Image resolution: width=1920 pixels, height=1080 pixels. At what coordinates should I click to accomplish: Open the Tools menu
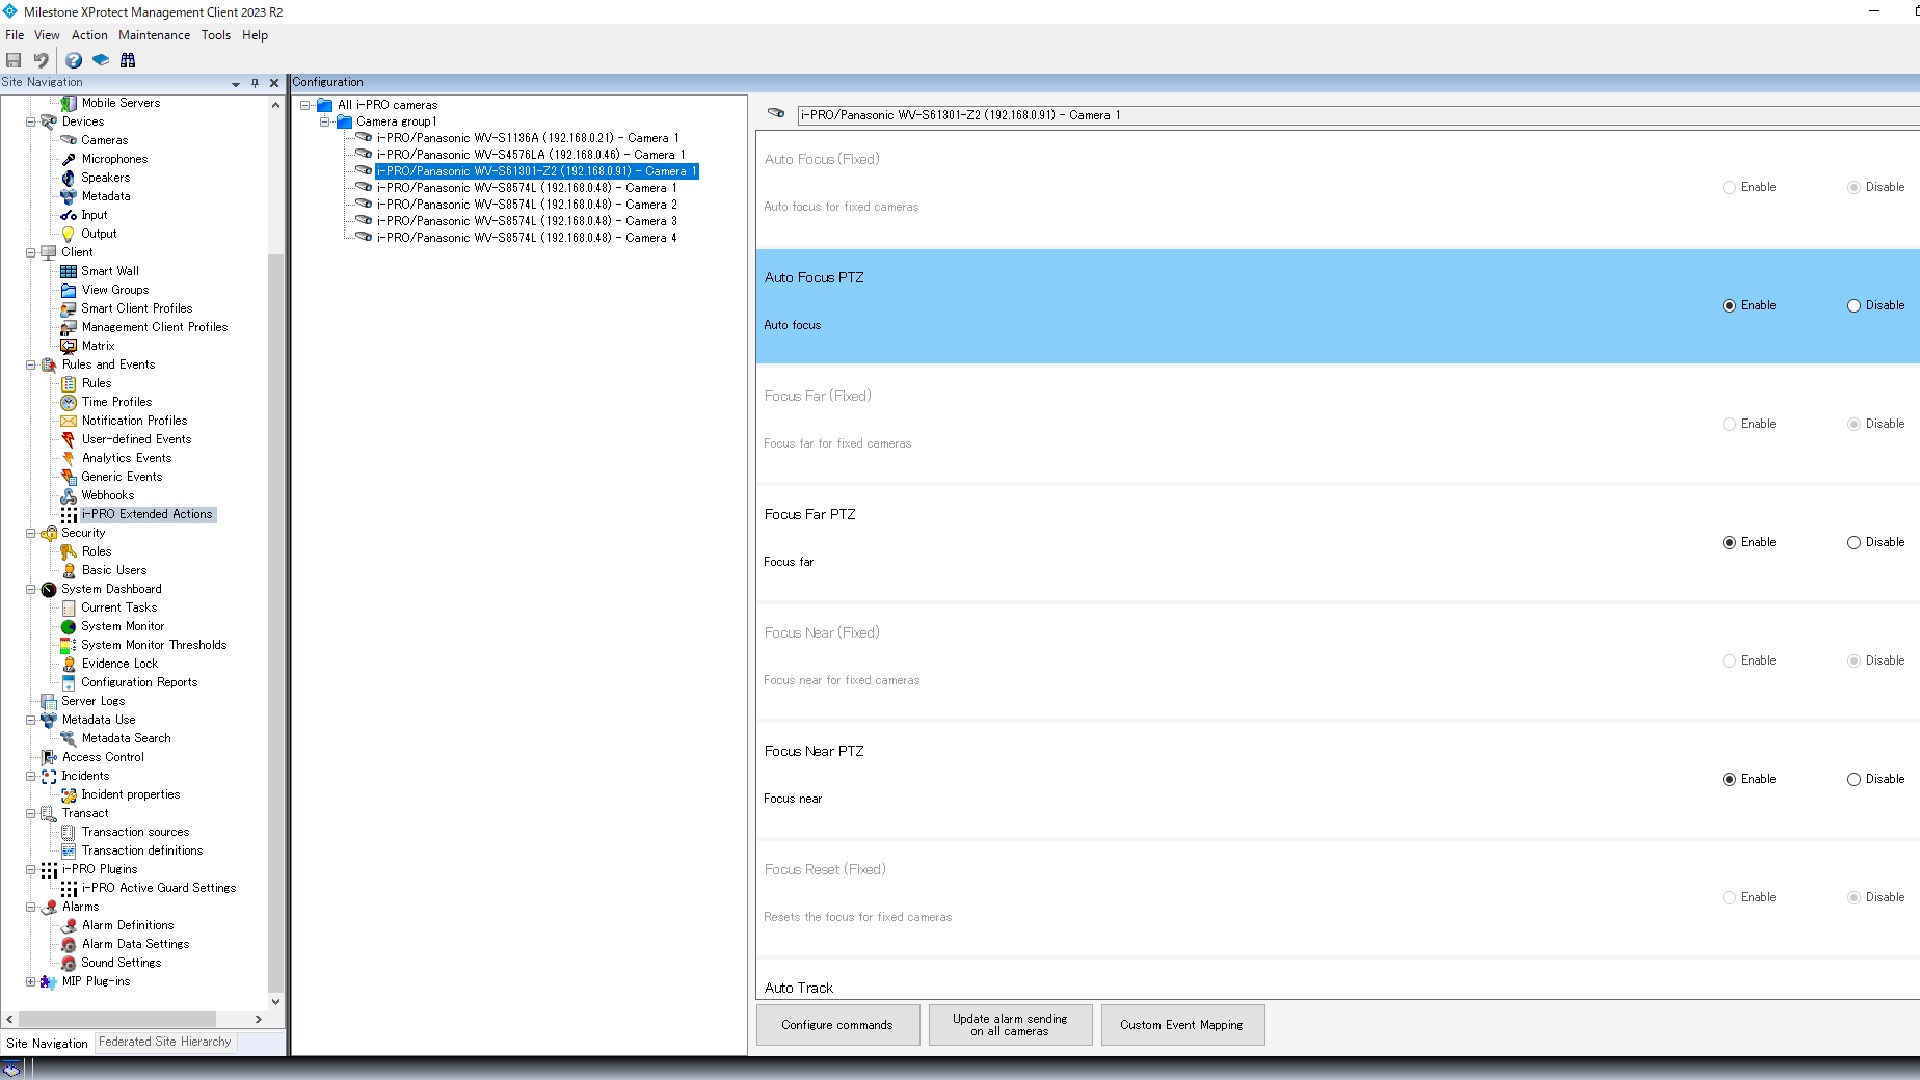pos(216,35)
